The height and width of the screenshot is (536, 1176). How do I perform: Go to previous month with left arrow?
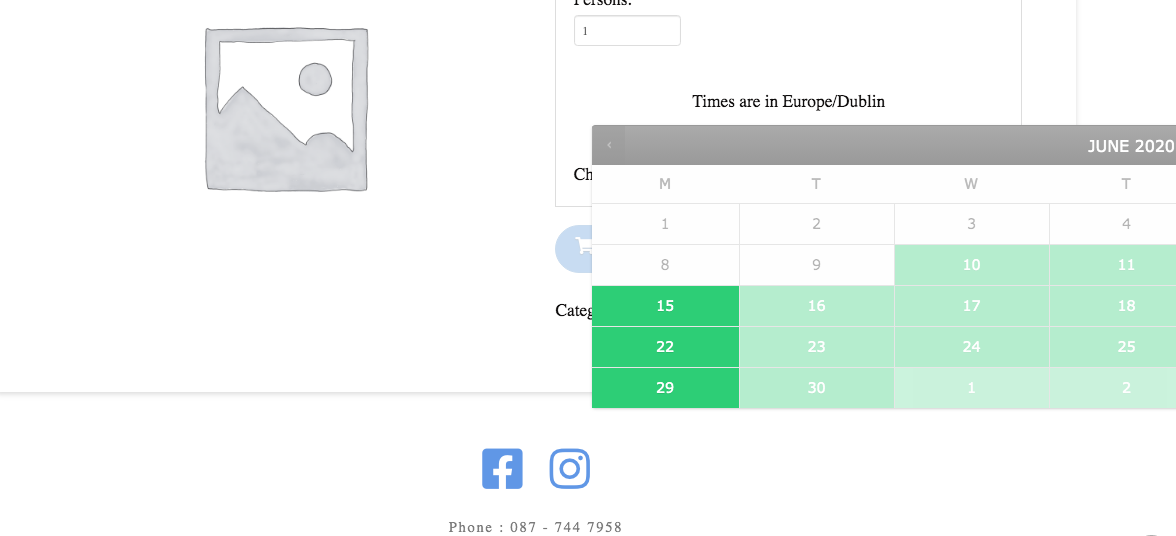(x=609, y=145)
